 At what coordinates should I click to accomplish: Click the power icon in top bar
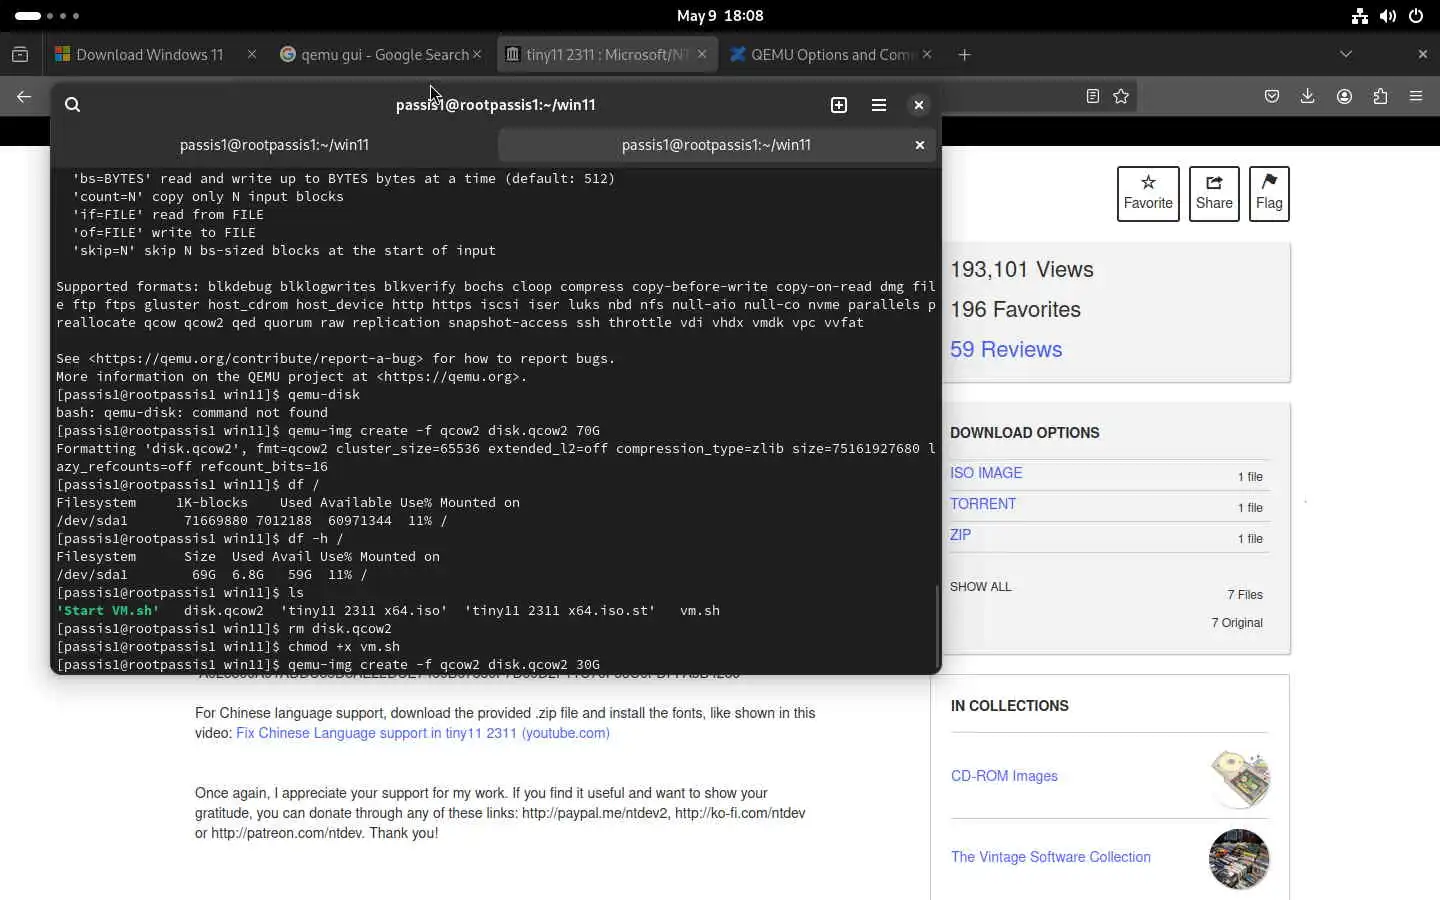tap(1416, 16)
